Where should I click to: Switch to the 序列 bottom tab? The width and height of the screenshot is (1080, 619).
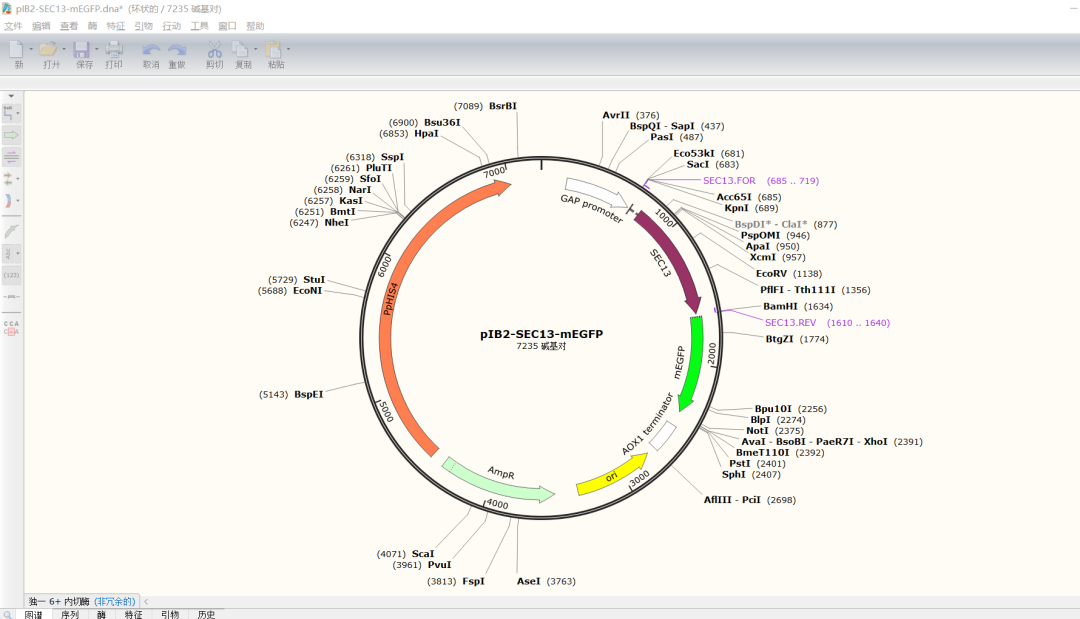tap(70, 614)
